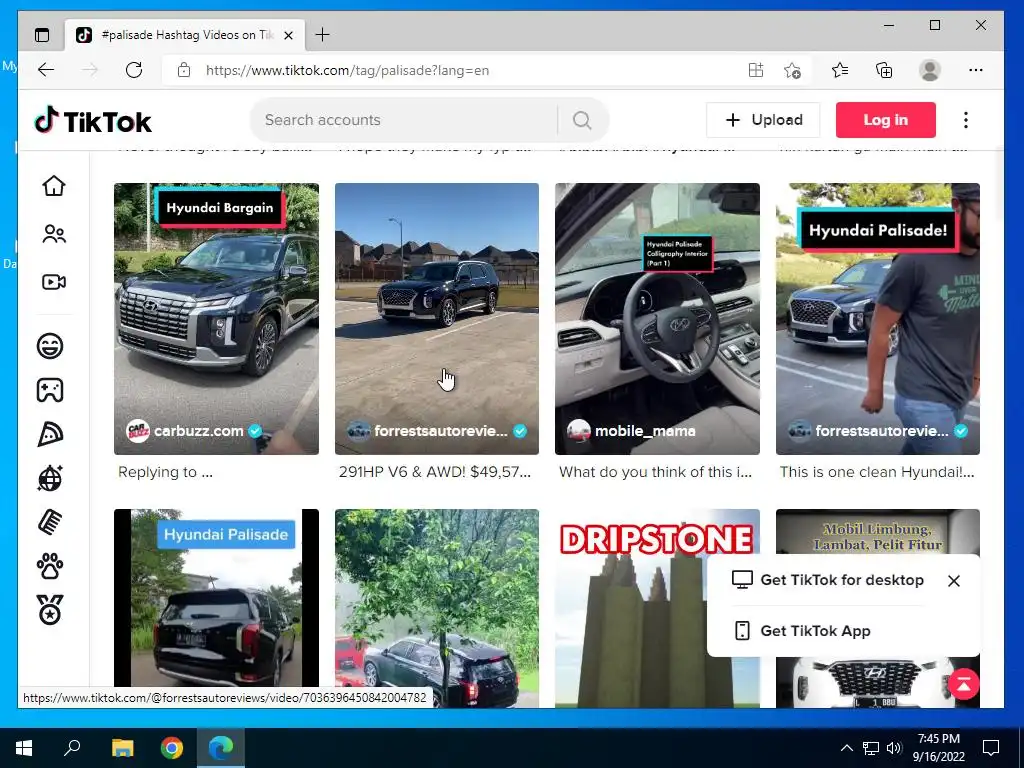Select the Sports medal icon
Viewport: 1024px width, 768px height.
(50, 610)
